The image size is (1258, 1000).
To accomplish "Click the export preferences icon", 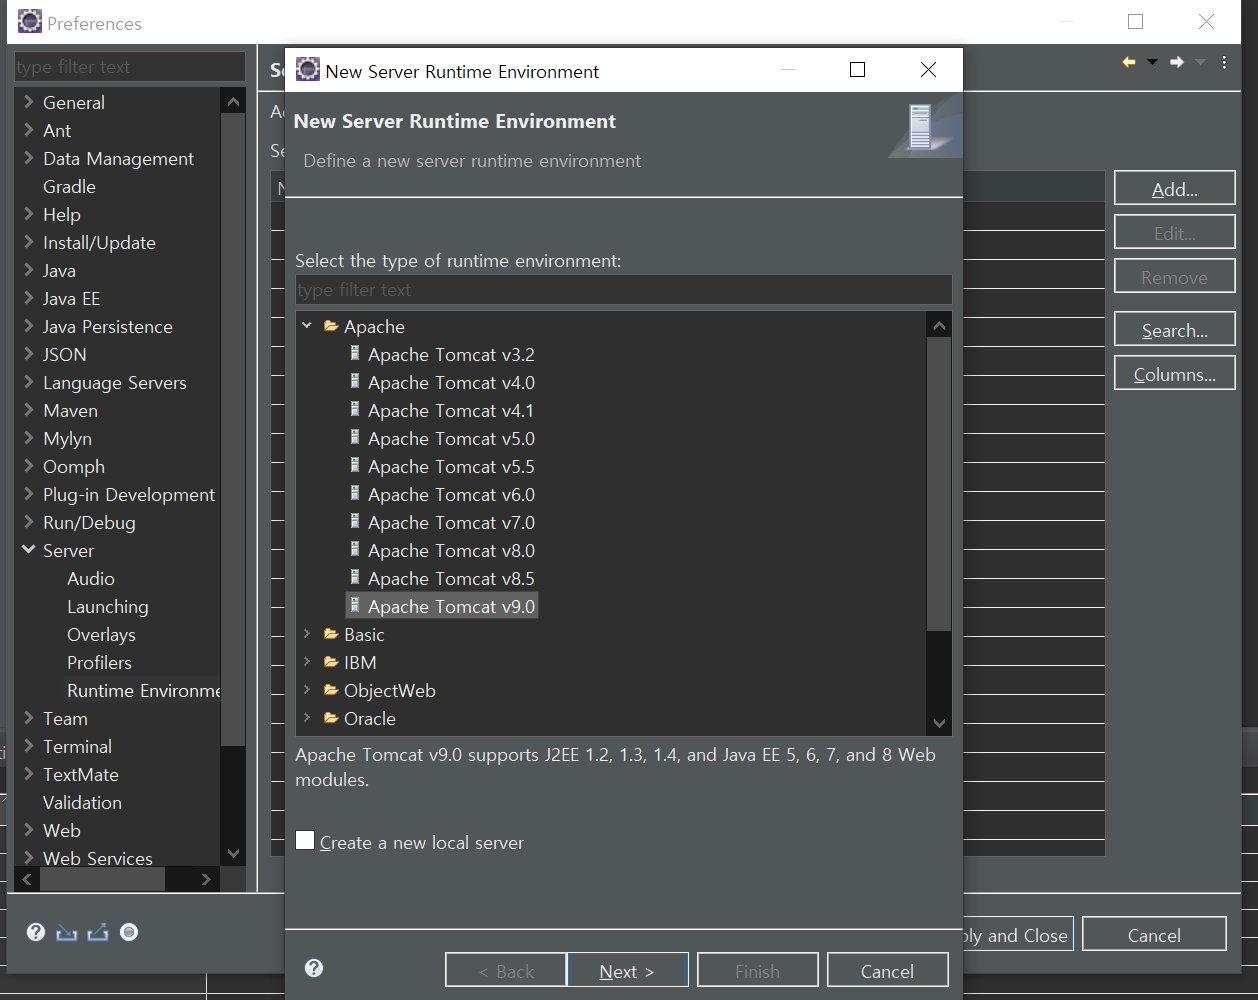I will [98, 932].
